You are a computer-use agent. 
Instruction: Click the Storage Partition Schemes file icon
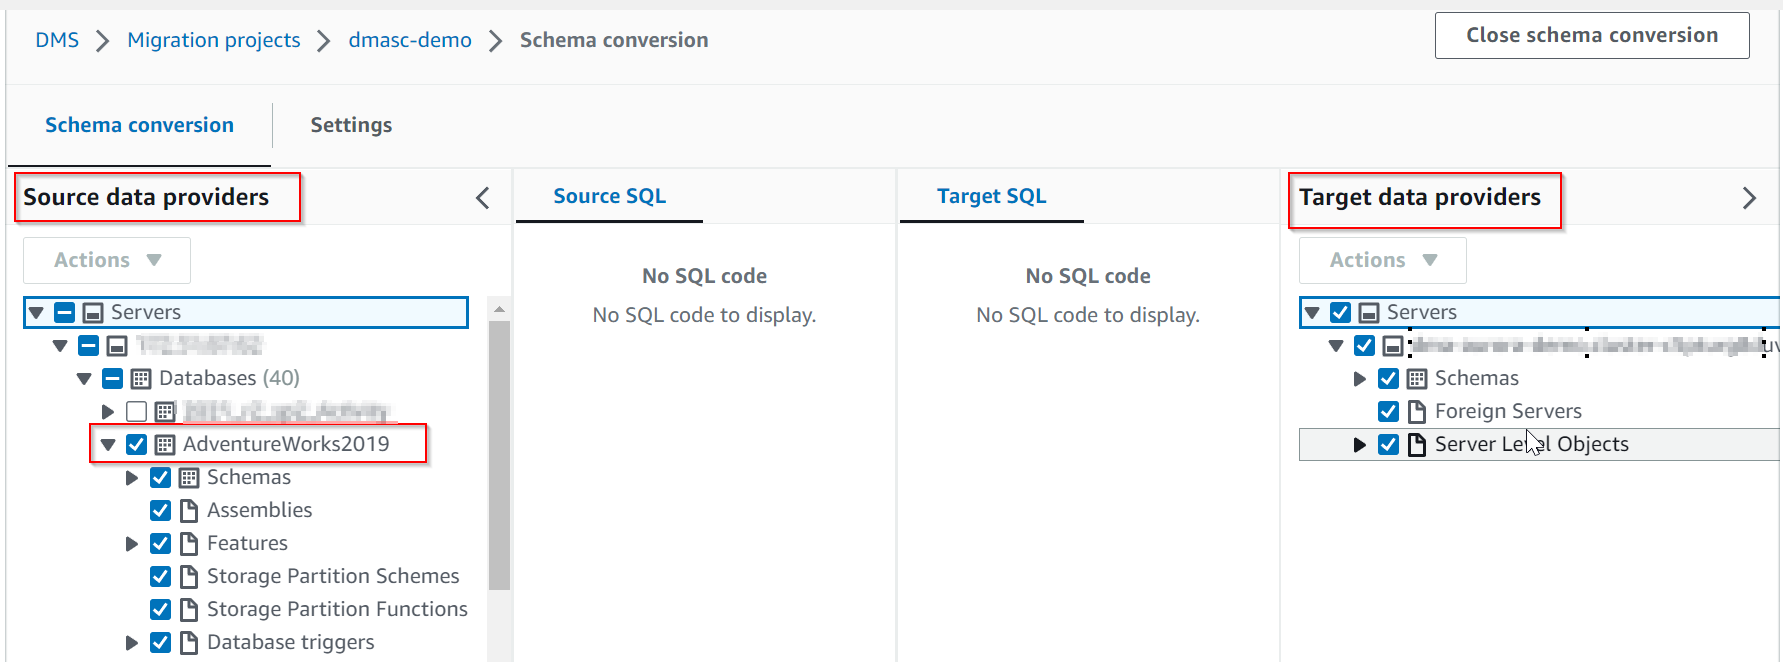pos(189,577)
